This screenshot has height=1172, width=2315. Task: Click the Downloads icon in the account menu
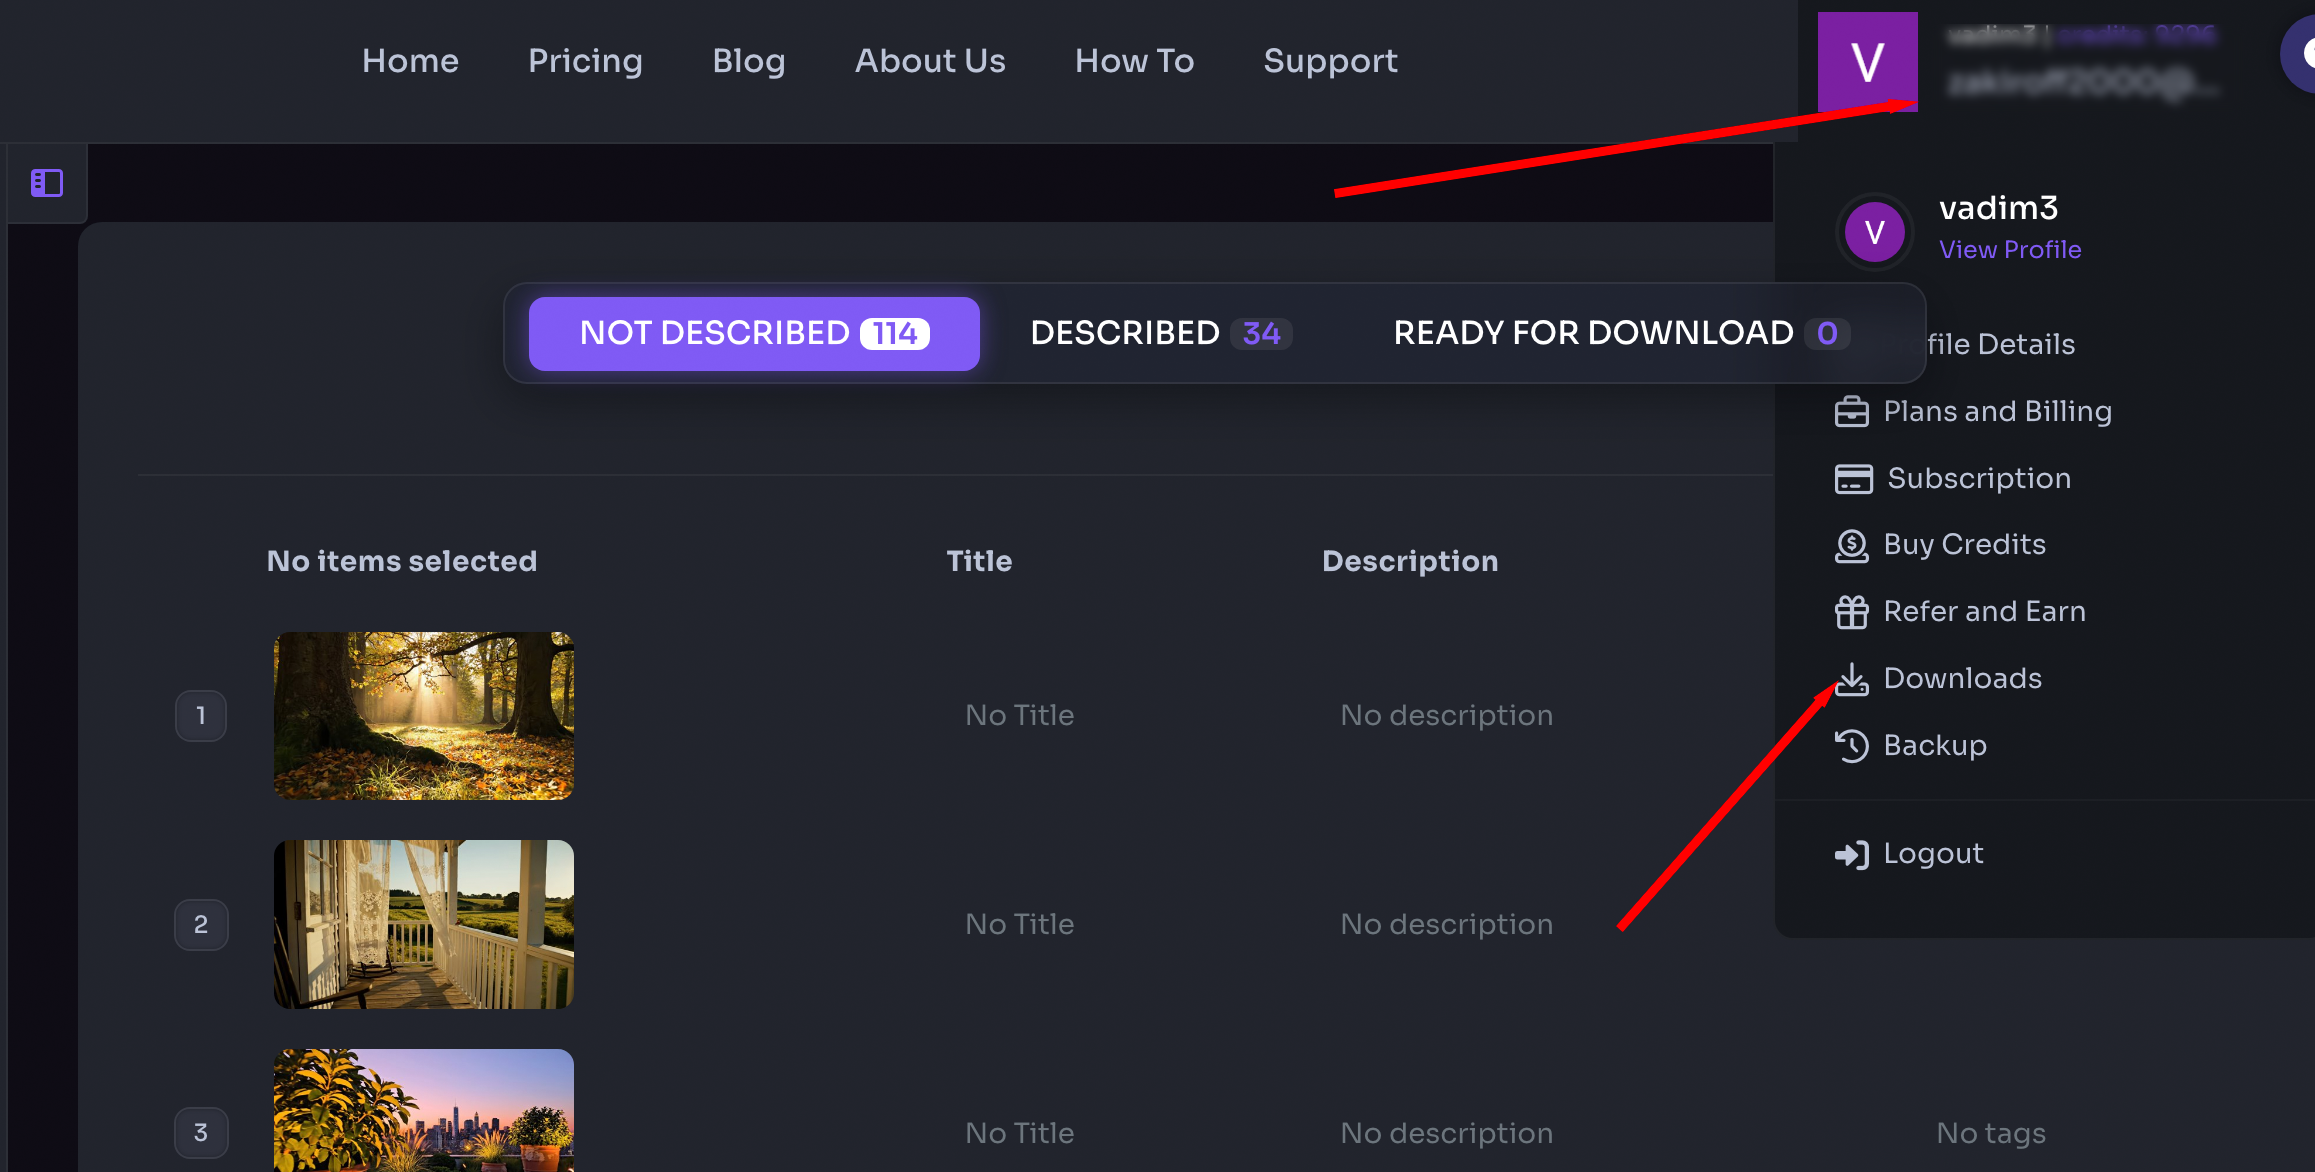pyautogui.click(x=1852, y=678)
